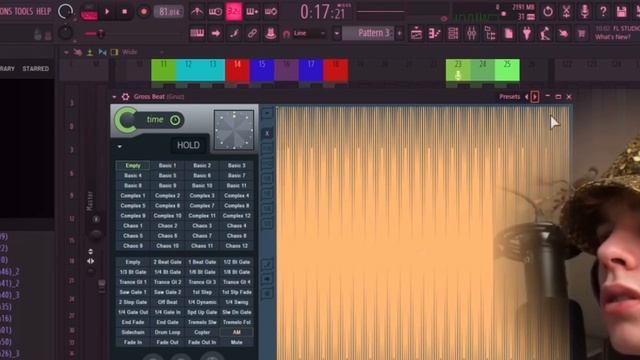
Task: Toggle the link/multilink controllers icon
Action: tap(252, 33)
